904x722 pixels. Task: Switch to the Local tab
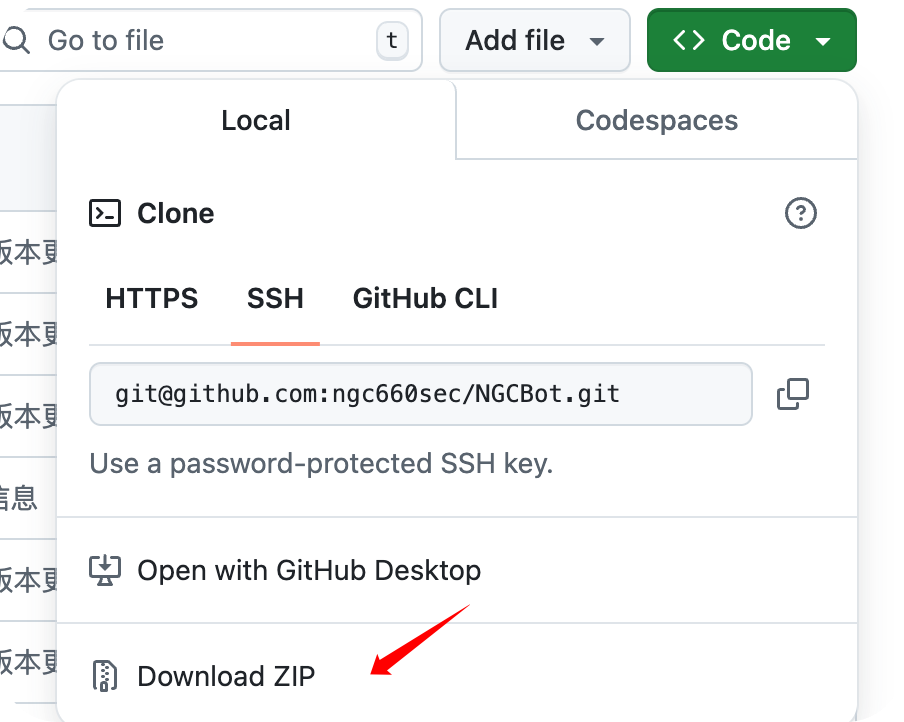256,121
